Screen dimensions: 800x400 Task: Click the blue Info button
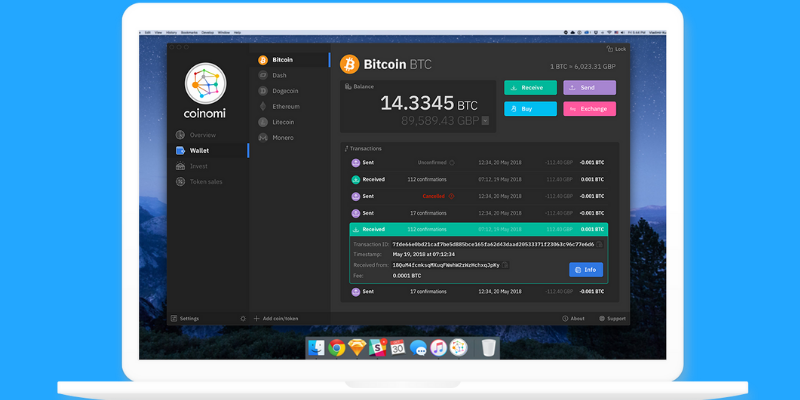tap(586, 270)
